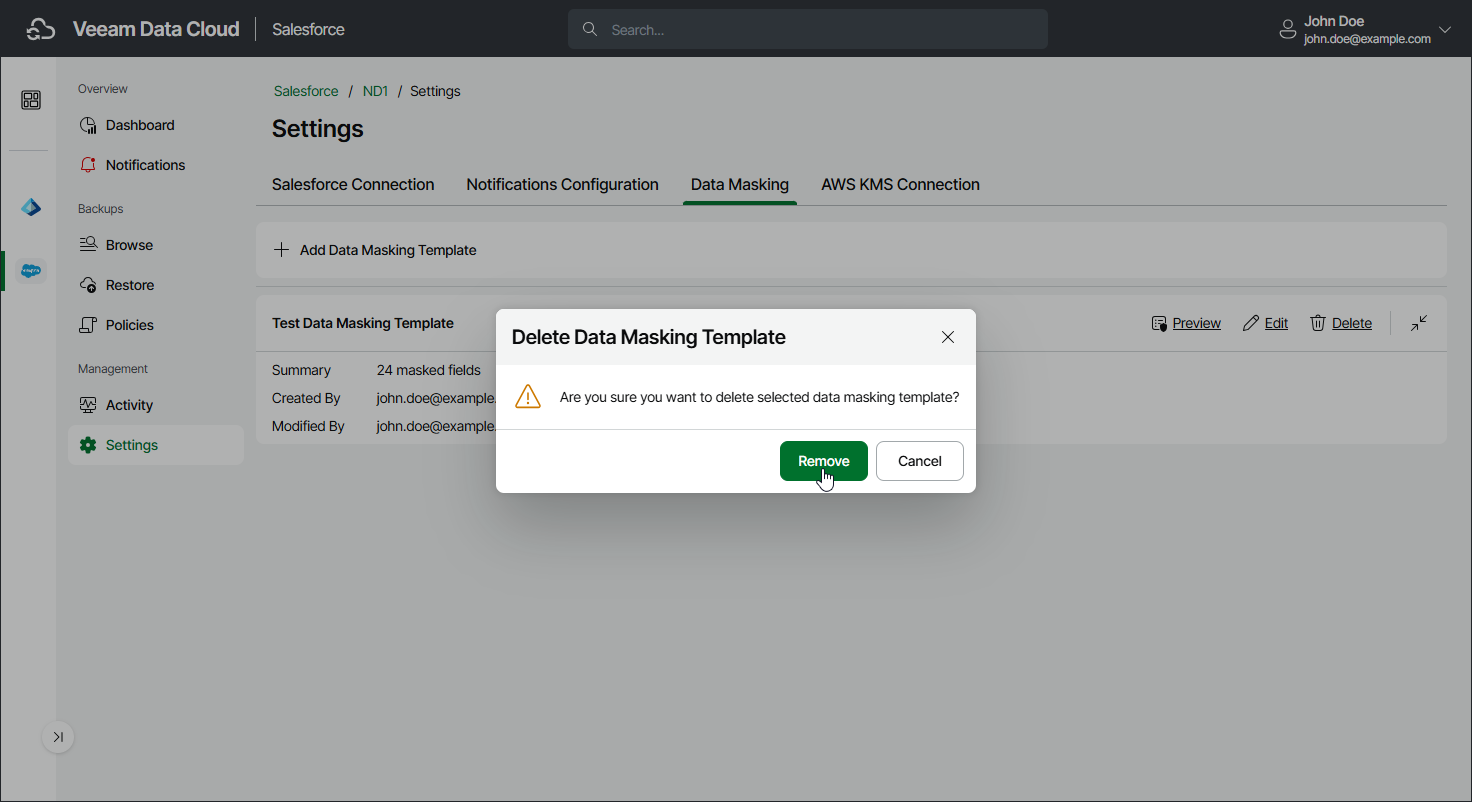Select Settings in the sidebar
The height and width of the screenshot is (802, 1472).
(156, 445)
